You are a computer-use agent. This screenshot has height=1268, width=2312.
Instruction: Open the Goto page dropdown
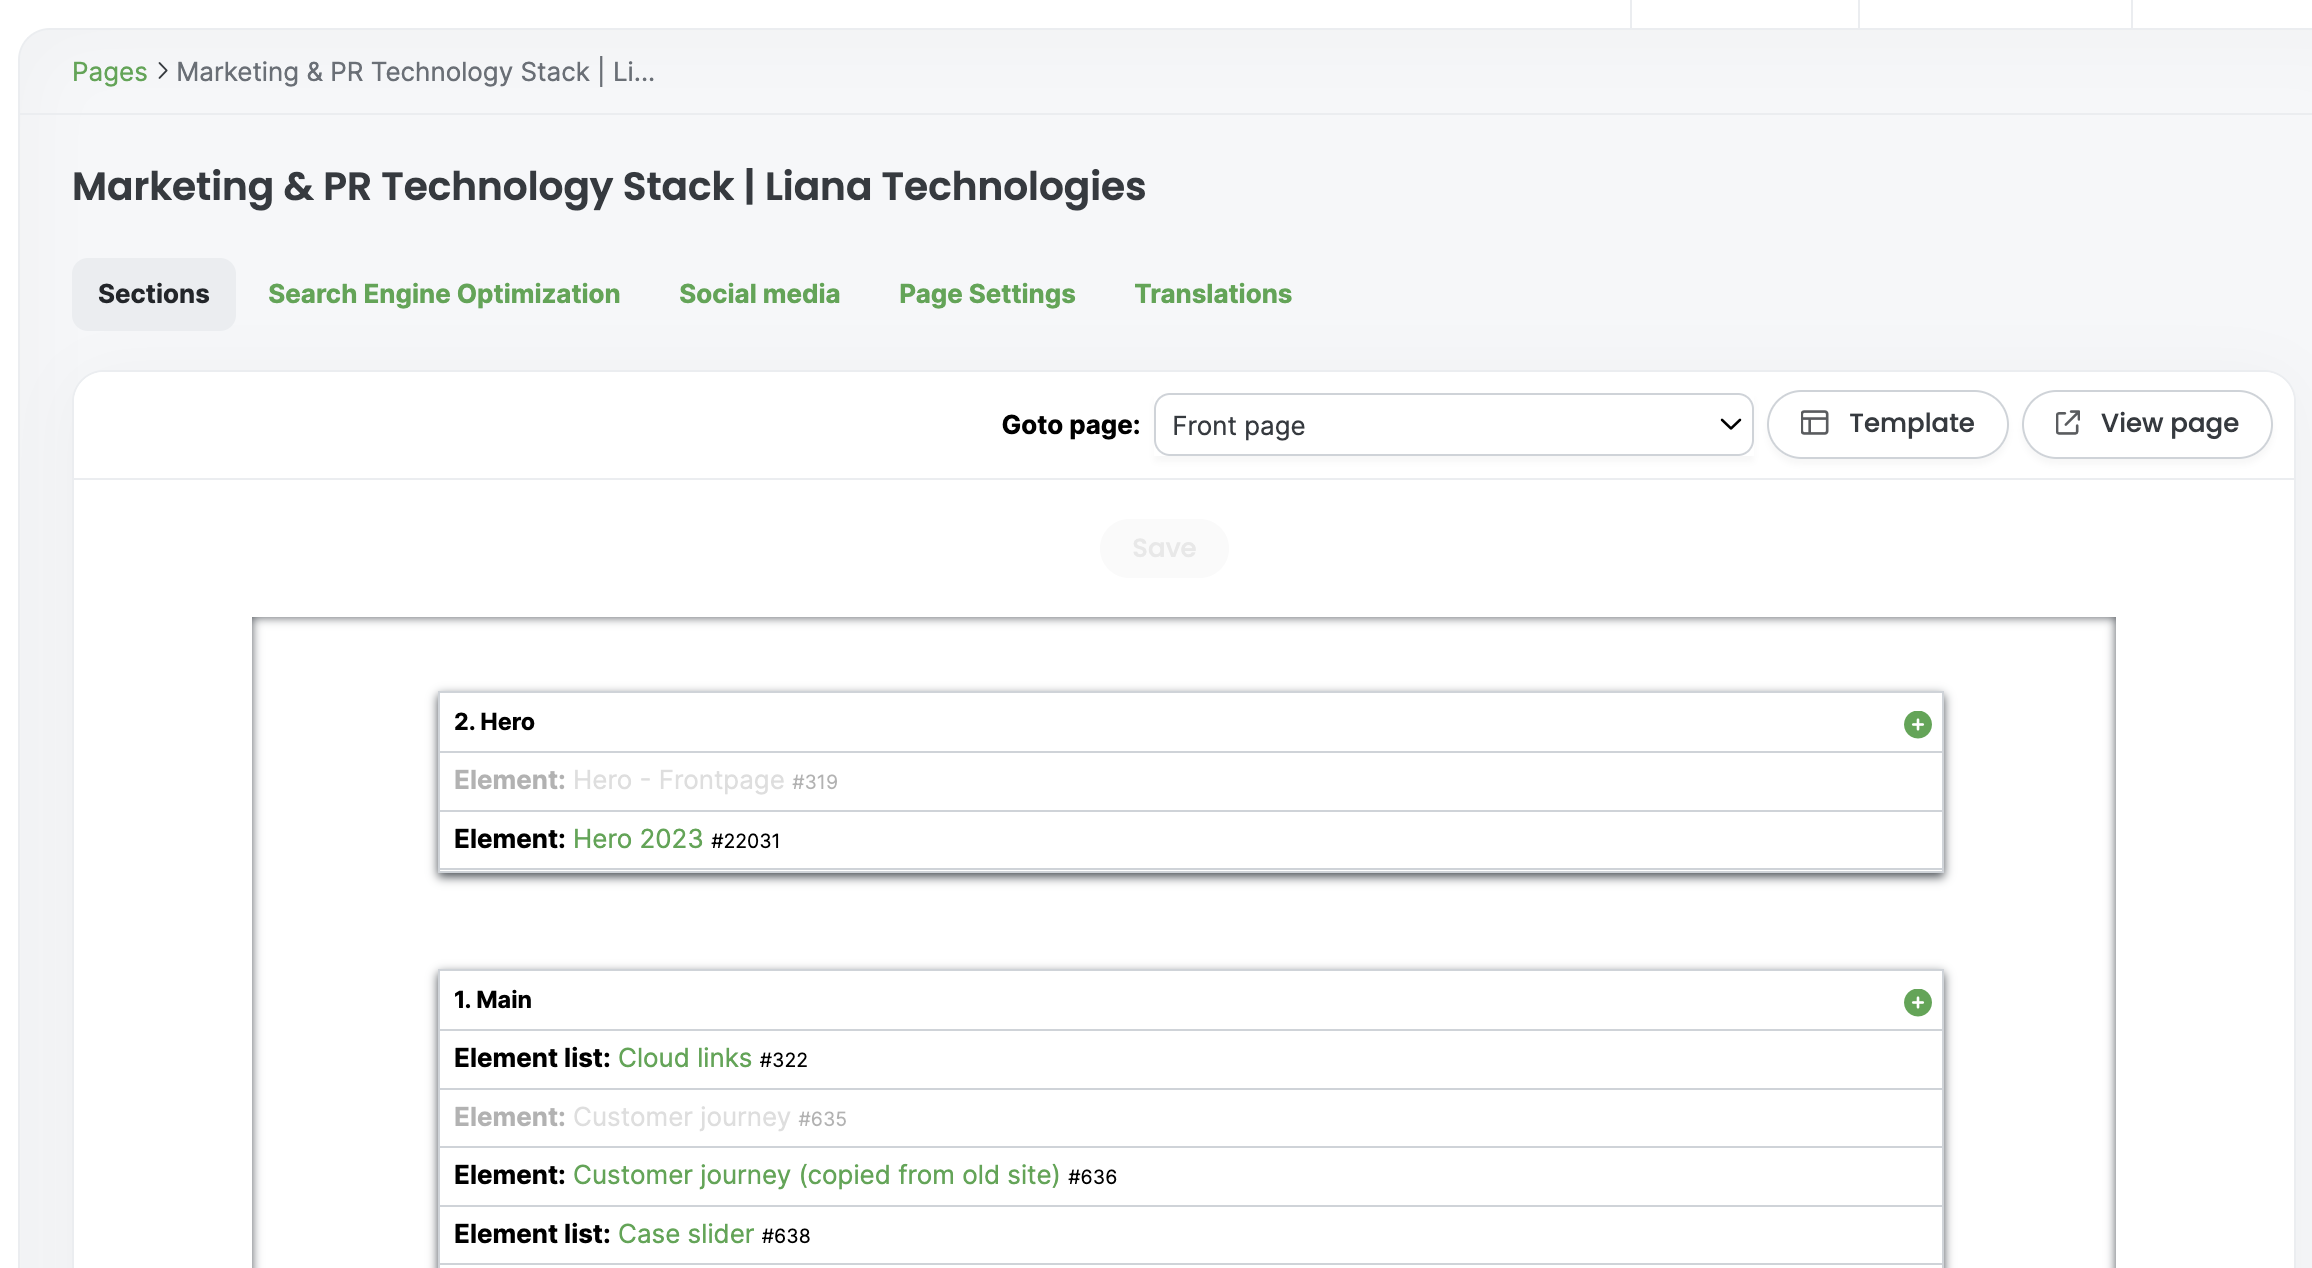[x=1452, y=425]
